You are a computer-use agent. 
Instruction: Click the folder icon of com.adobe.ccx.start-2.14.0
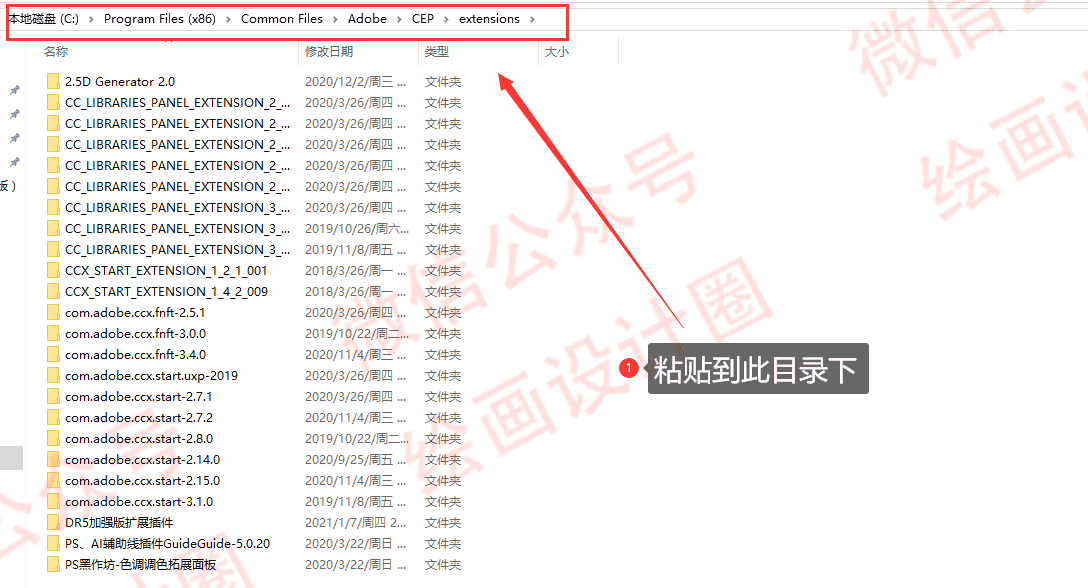(53, 460)
